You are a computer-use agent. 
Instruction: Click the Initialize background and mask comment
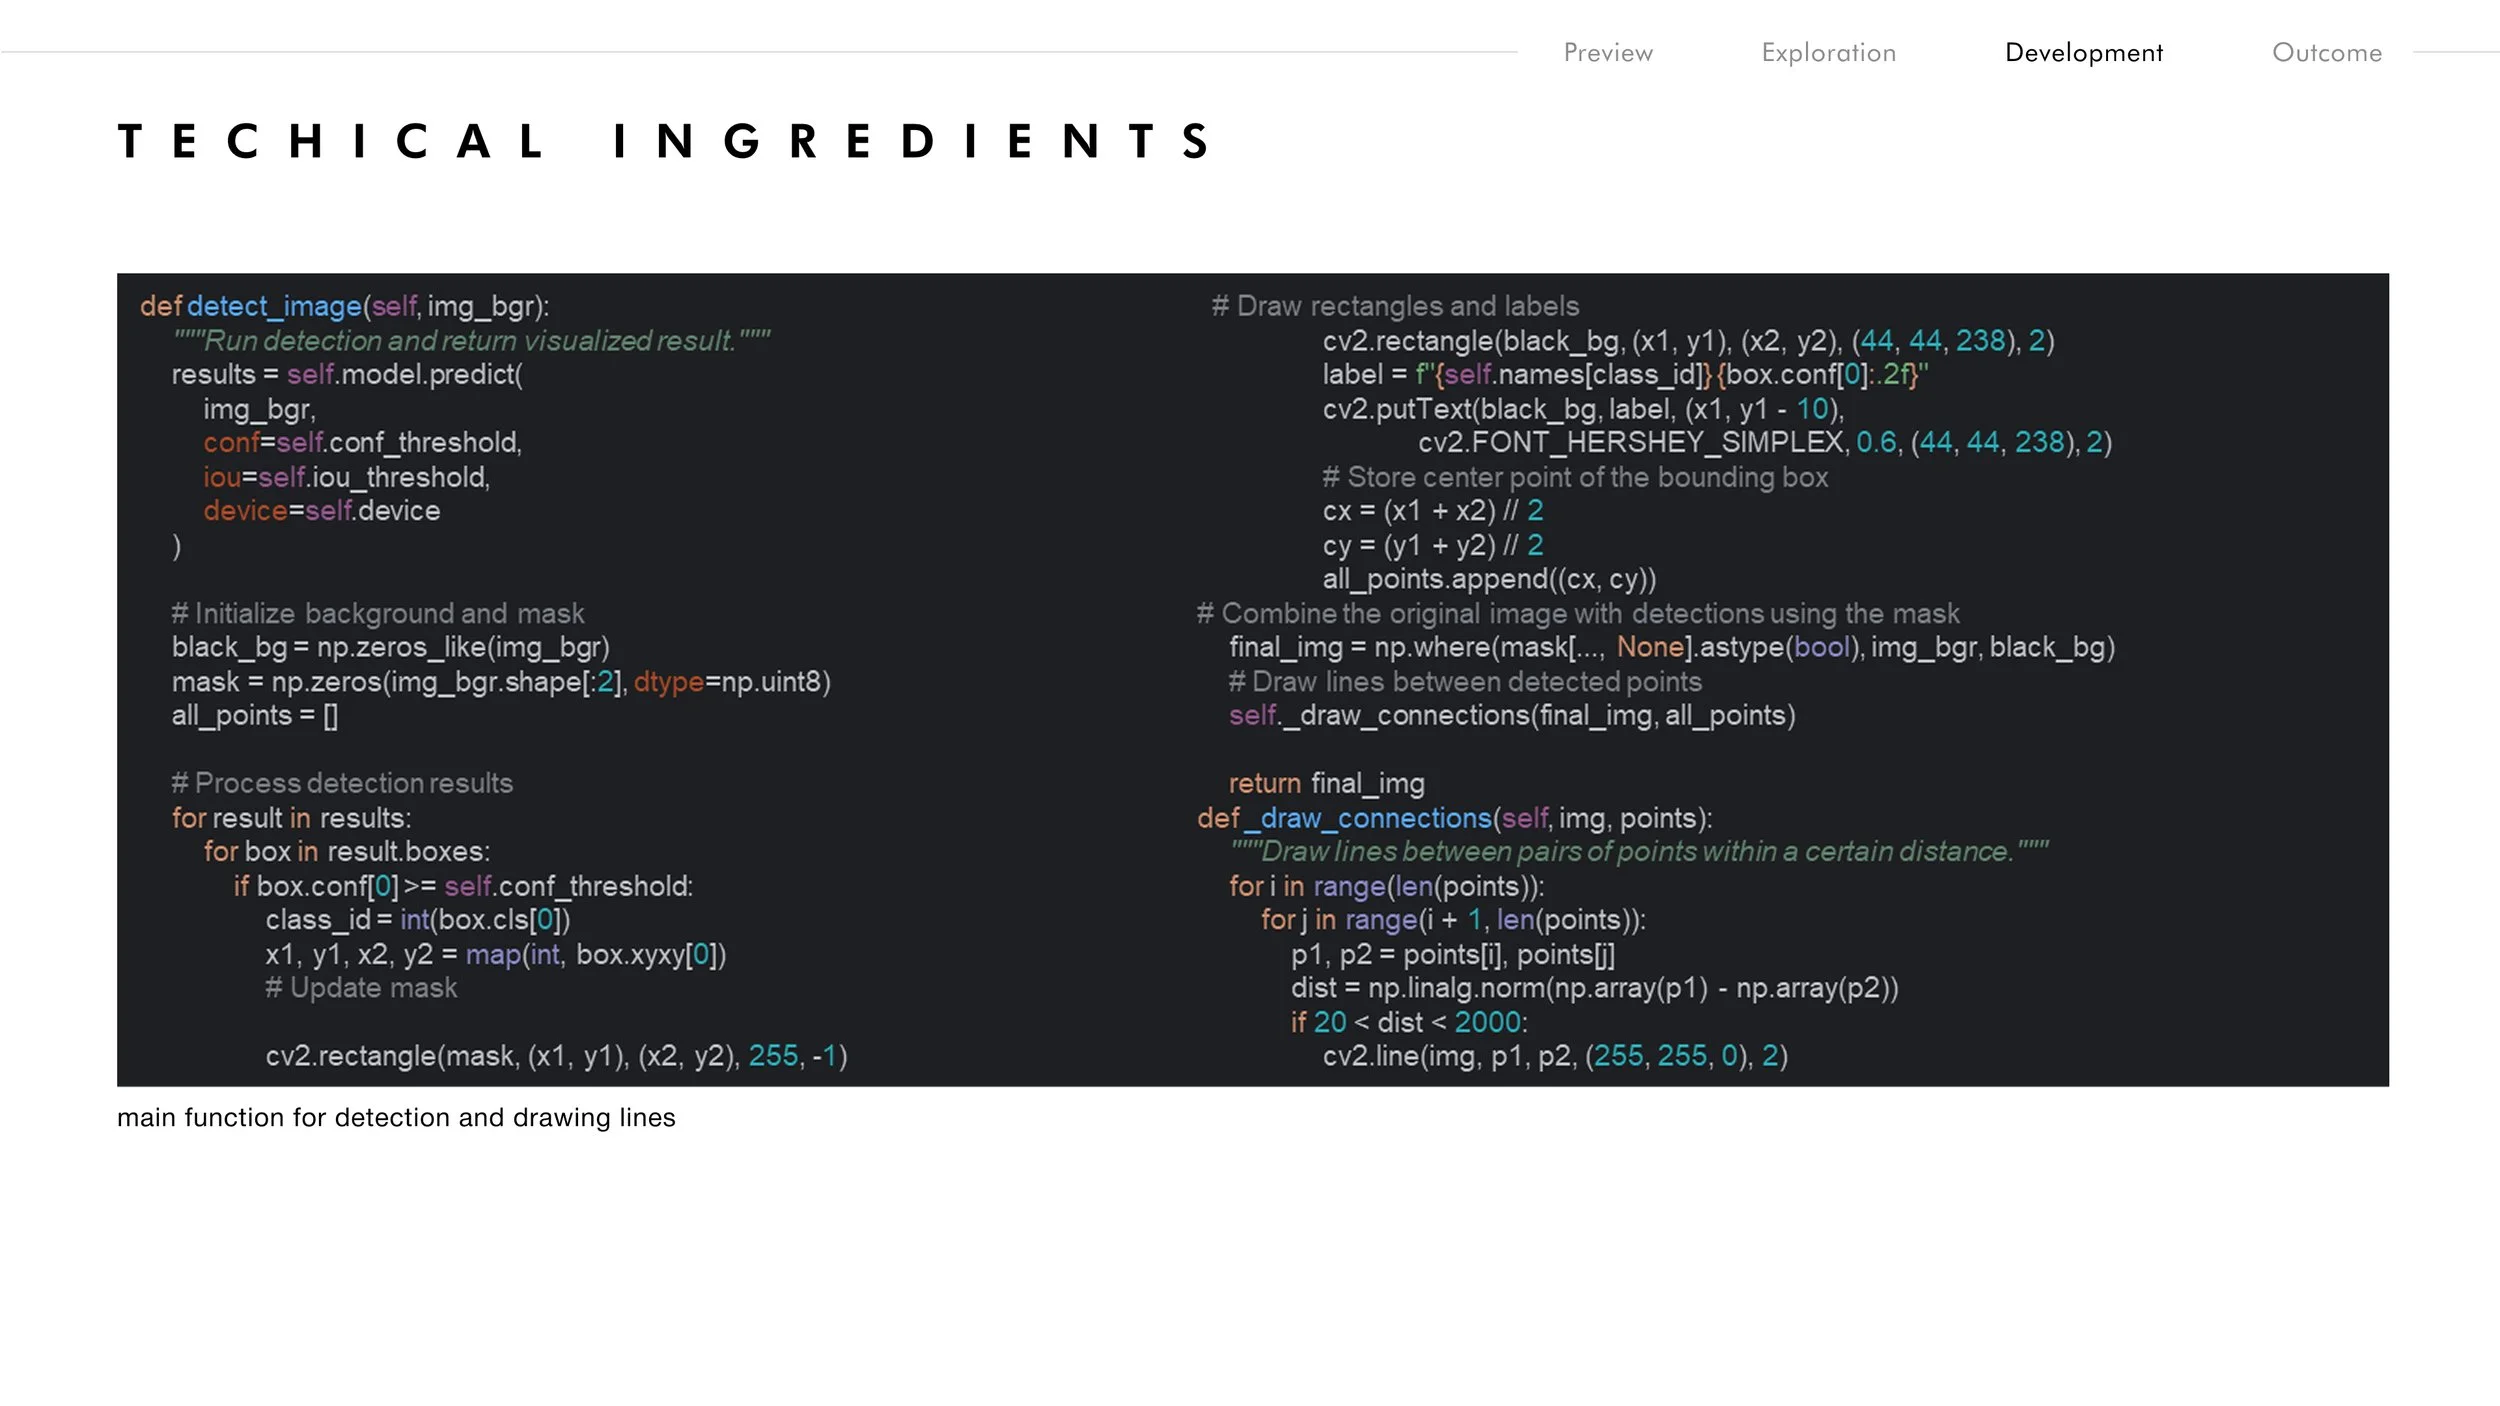click(x=377, y=613)
